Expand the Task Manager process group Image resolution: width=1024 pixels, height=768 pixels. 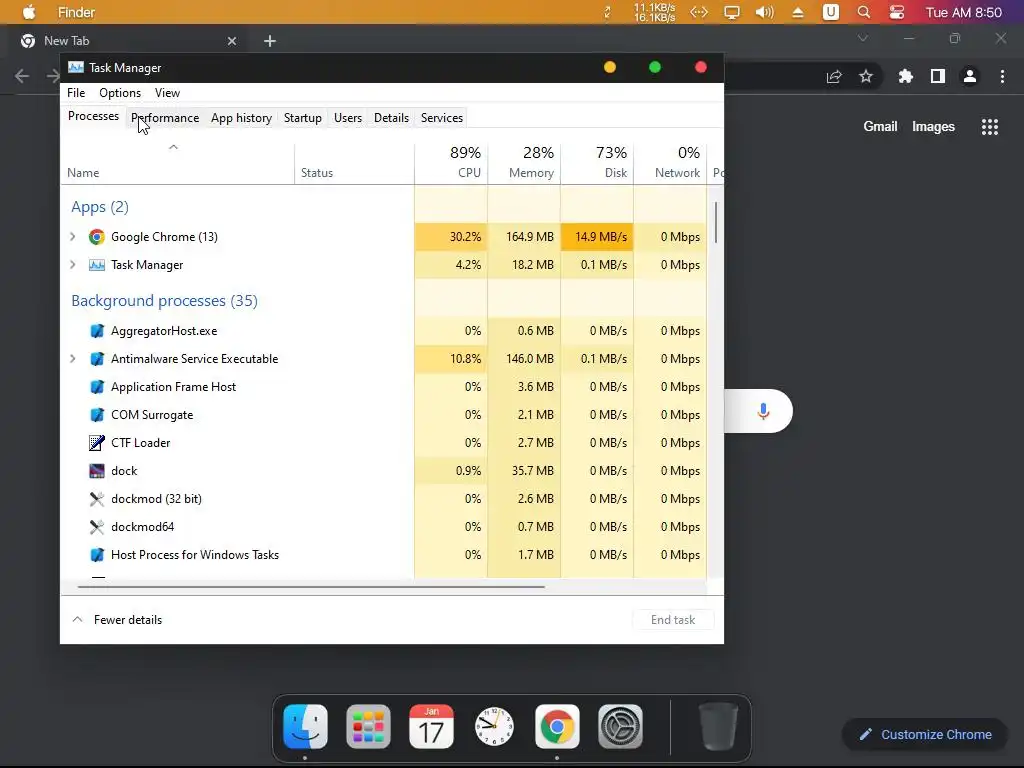[72, 265]
